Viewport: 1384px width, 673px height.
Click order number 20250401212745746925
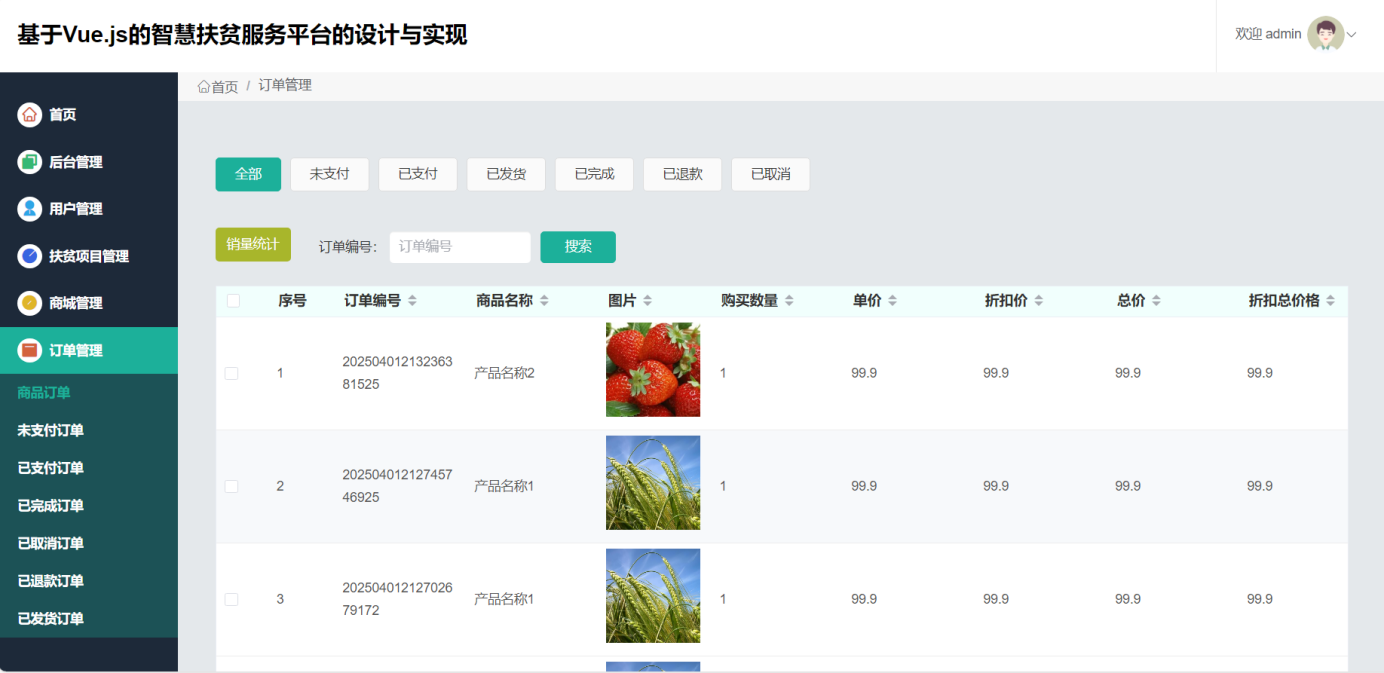[x=397, y=486]
